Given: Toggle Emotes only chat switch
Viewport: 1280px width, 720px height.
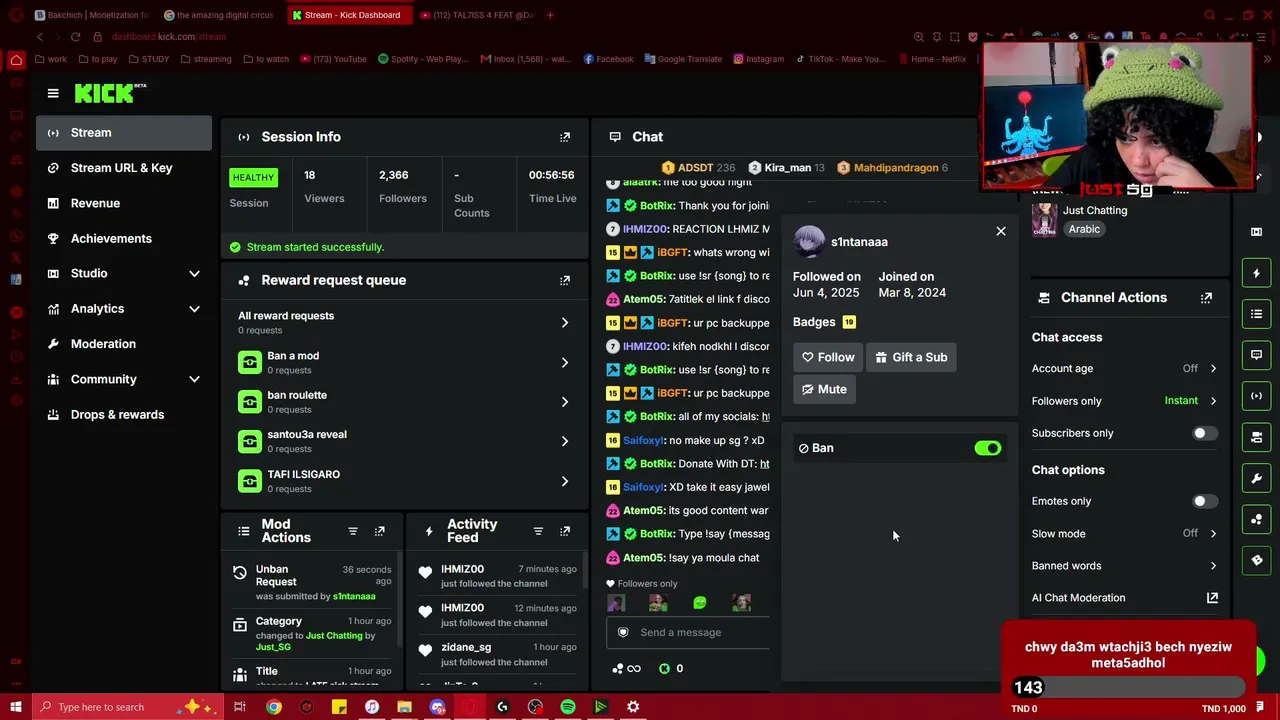Looking at the screenshot, I should point(1205,501).
